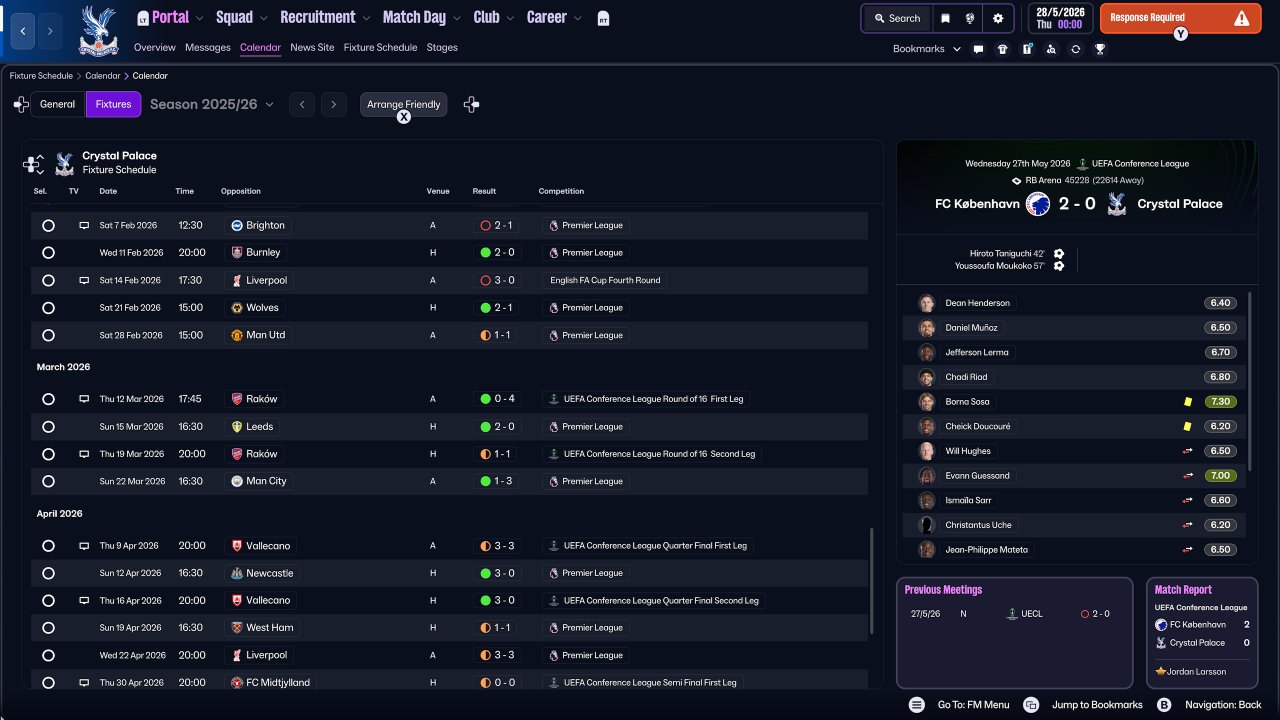
Task: Open settings gear in top bar
Action: 998,18
